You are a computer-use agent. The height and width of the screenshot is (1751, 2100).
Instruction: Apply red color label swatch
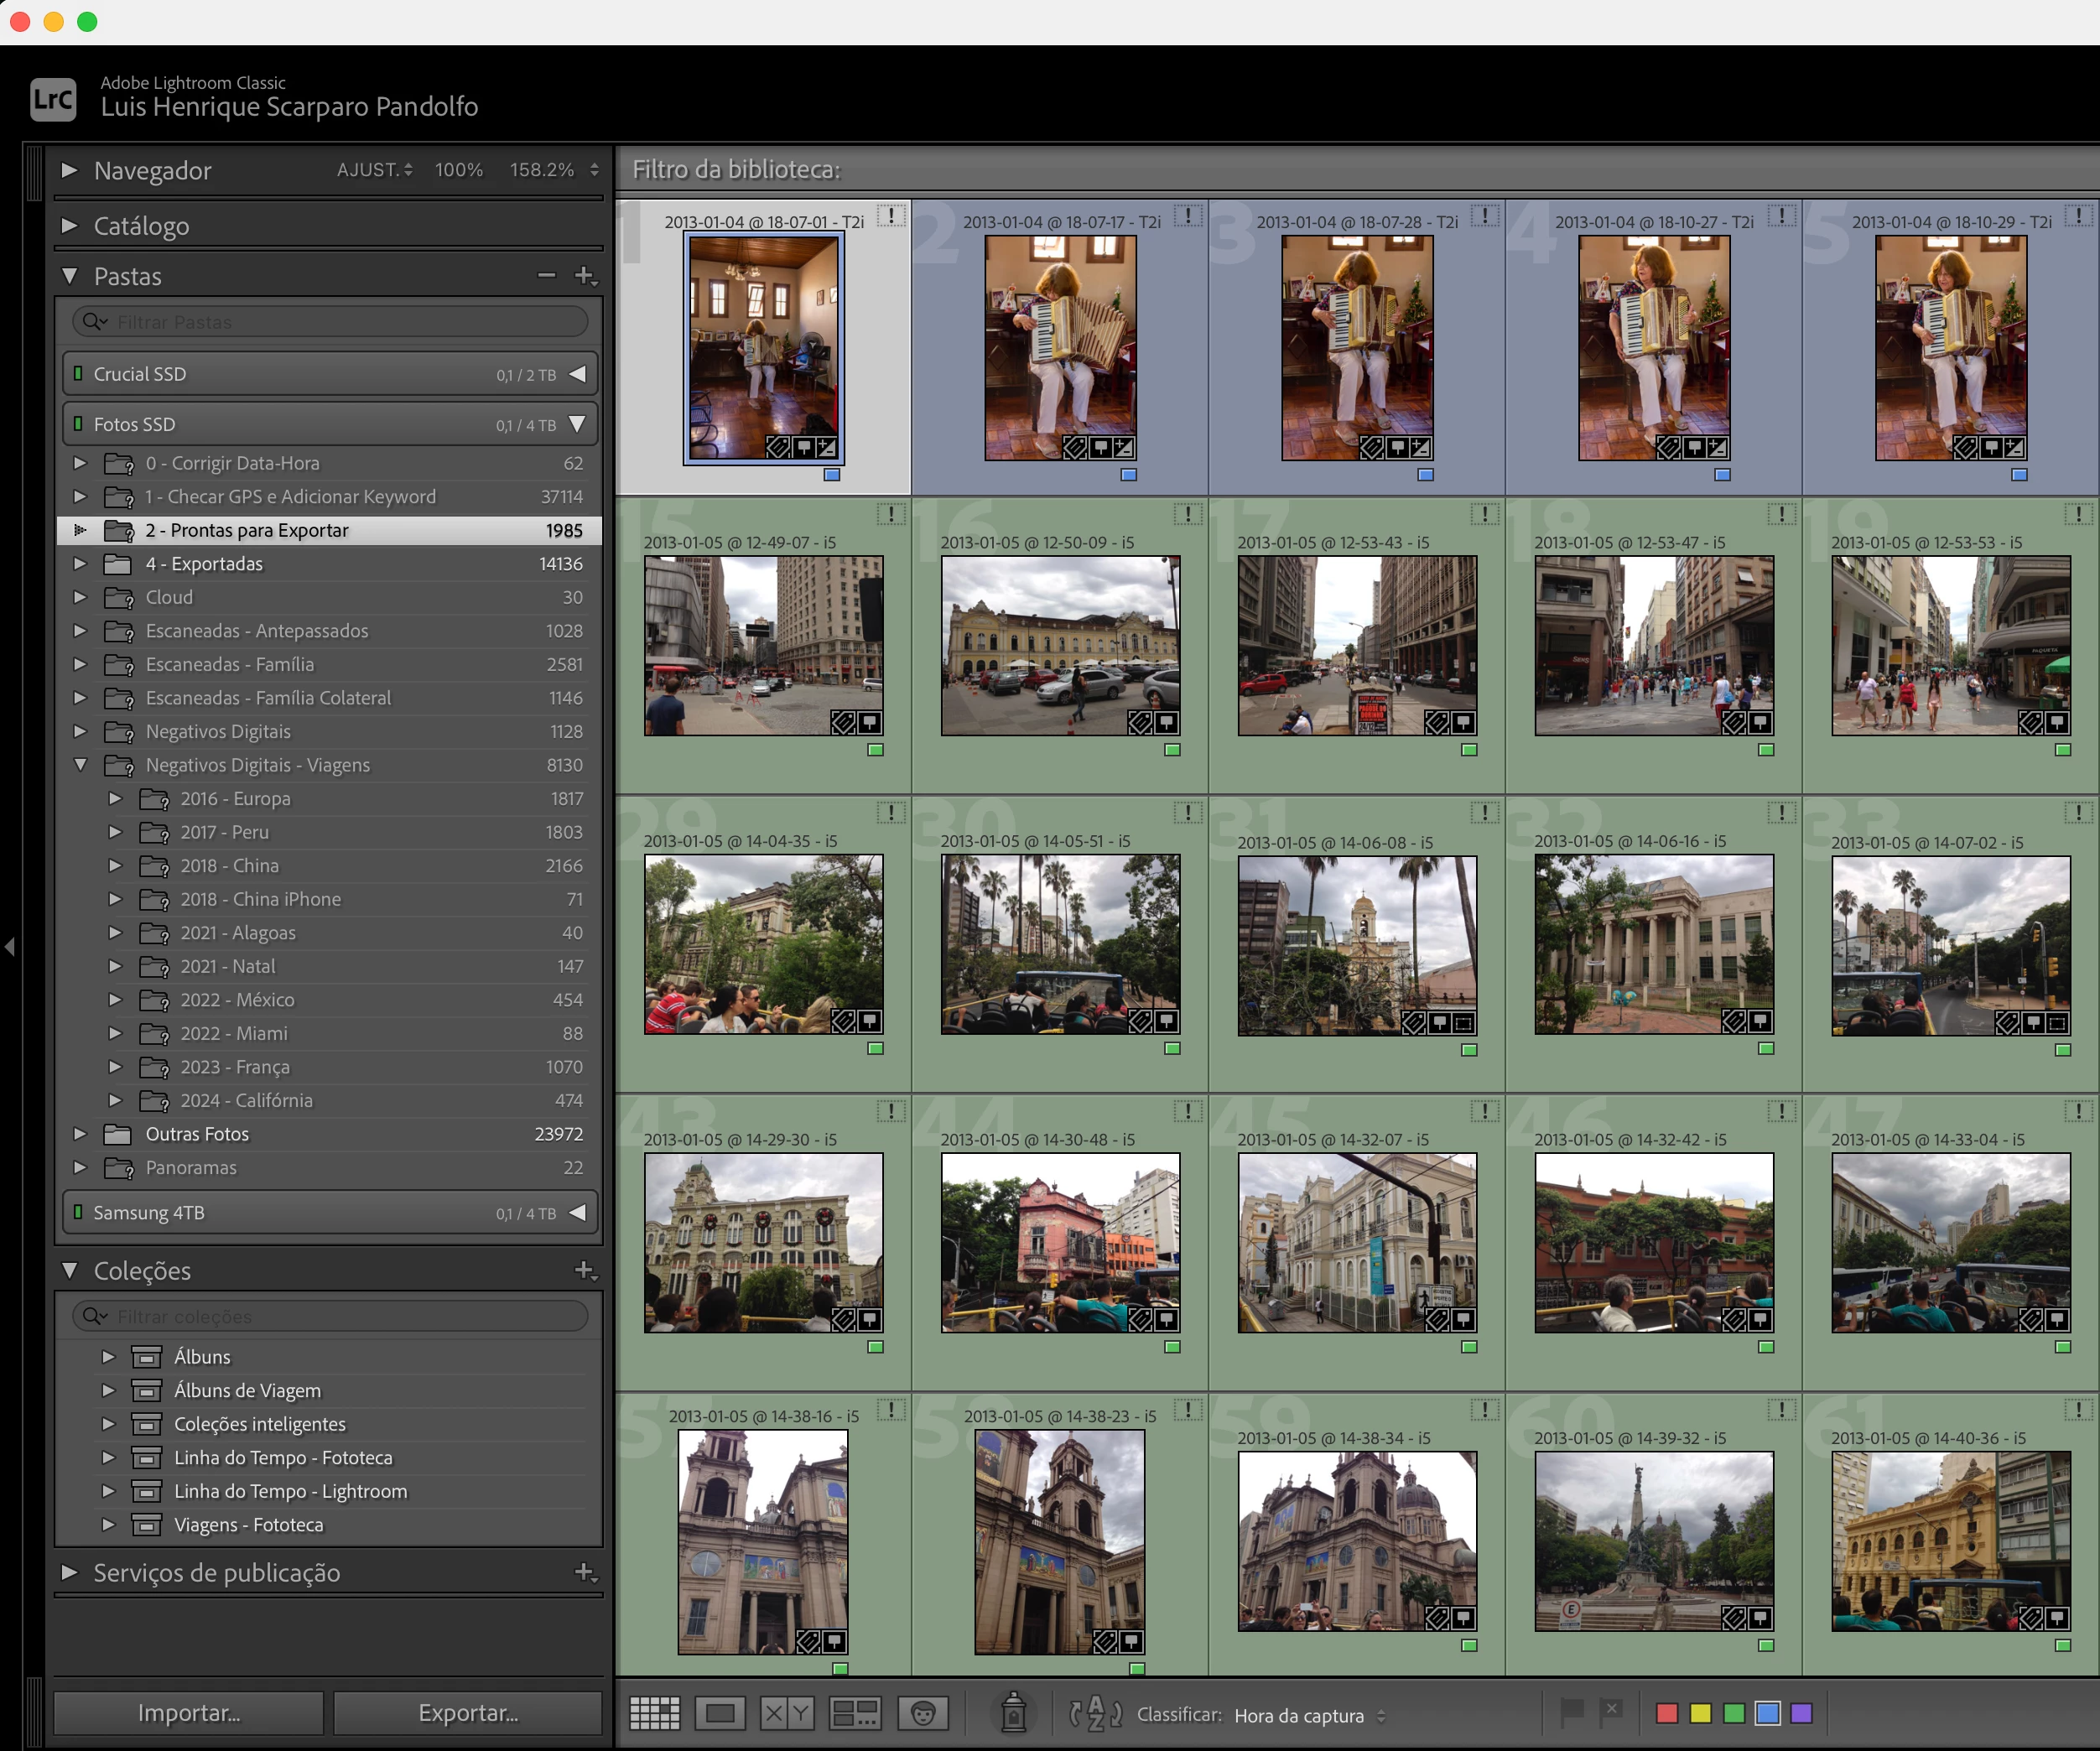click(1666, 1713)
